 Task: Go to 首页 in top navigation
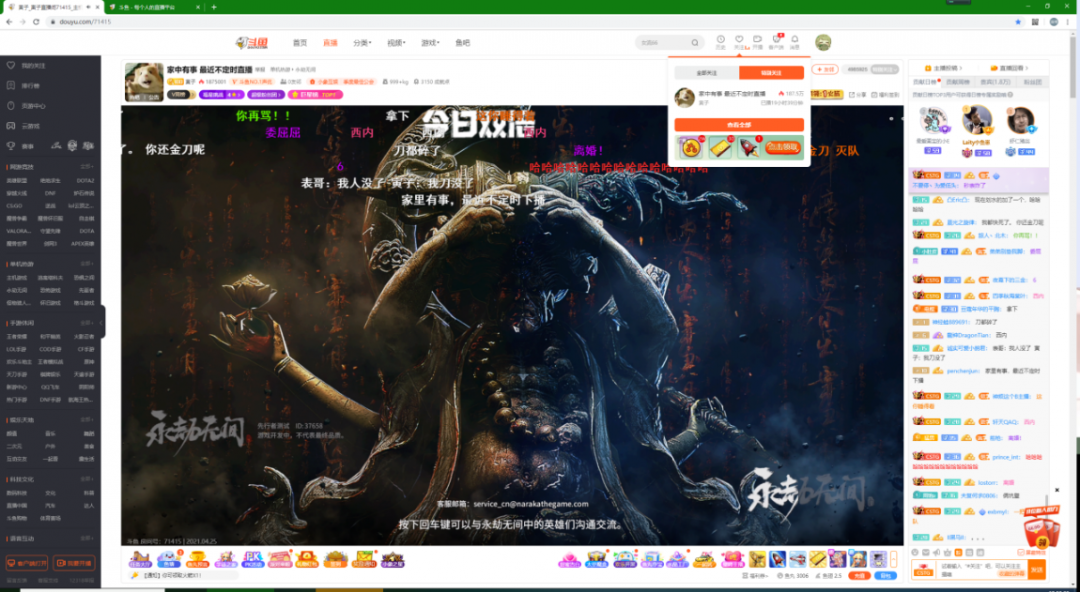(300, 43)
